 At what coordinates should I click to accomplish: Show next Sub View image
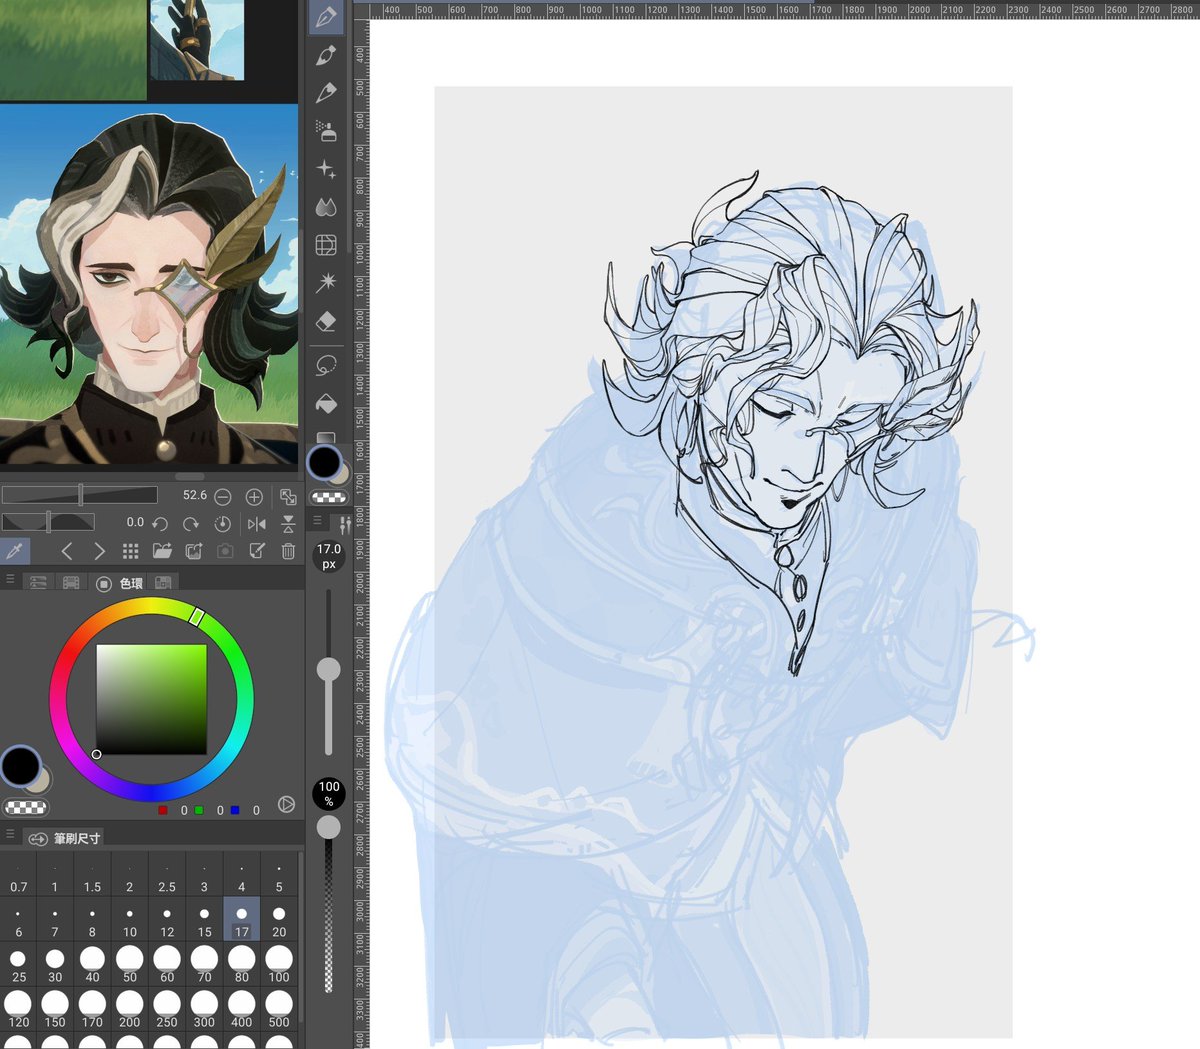pyautogui.click(x=99, y=551)
